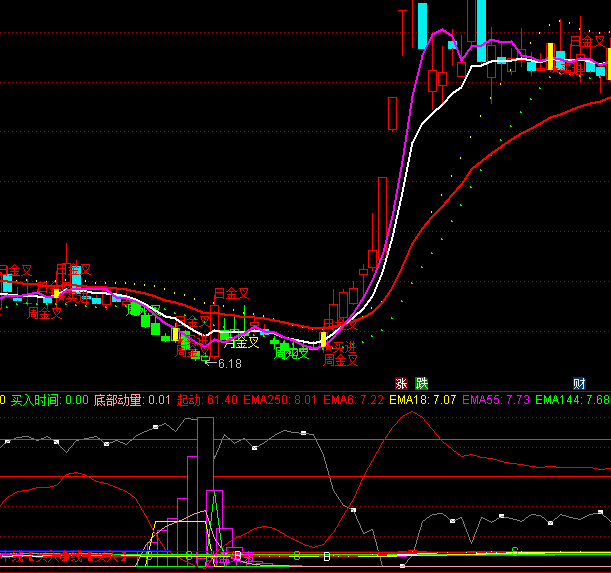Image resolution: width=611 pixels, height=573 pixels.
Task: Click the 底部动量 indicator label
Action: click(118, 400)
